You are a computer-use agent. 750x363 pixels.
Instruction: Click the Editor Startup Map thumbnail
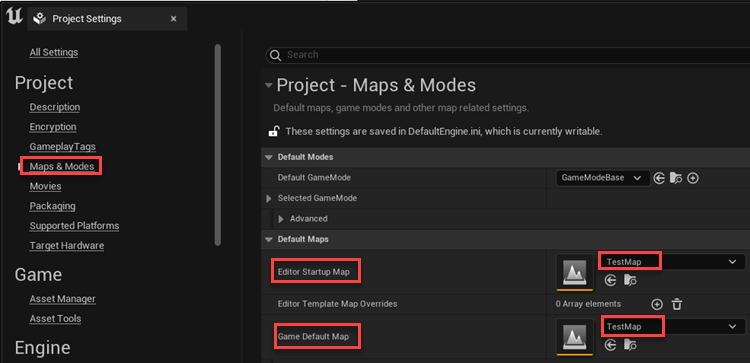(575, 272)
